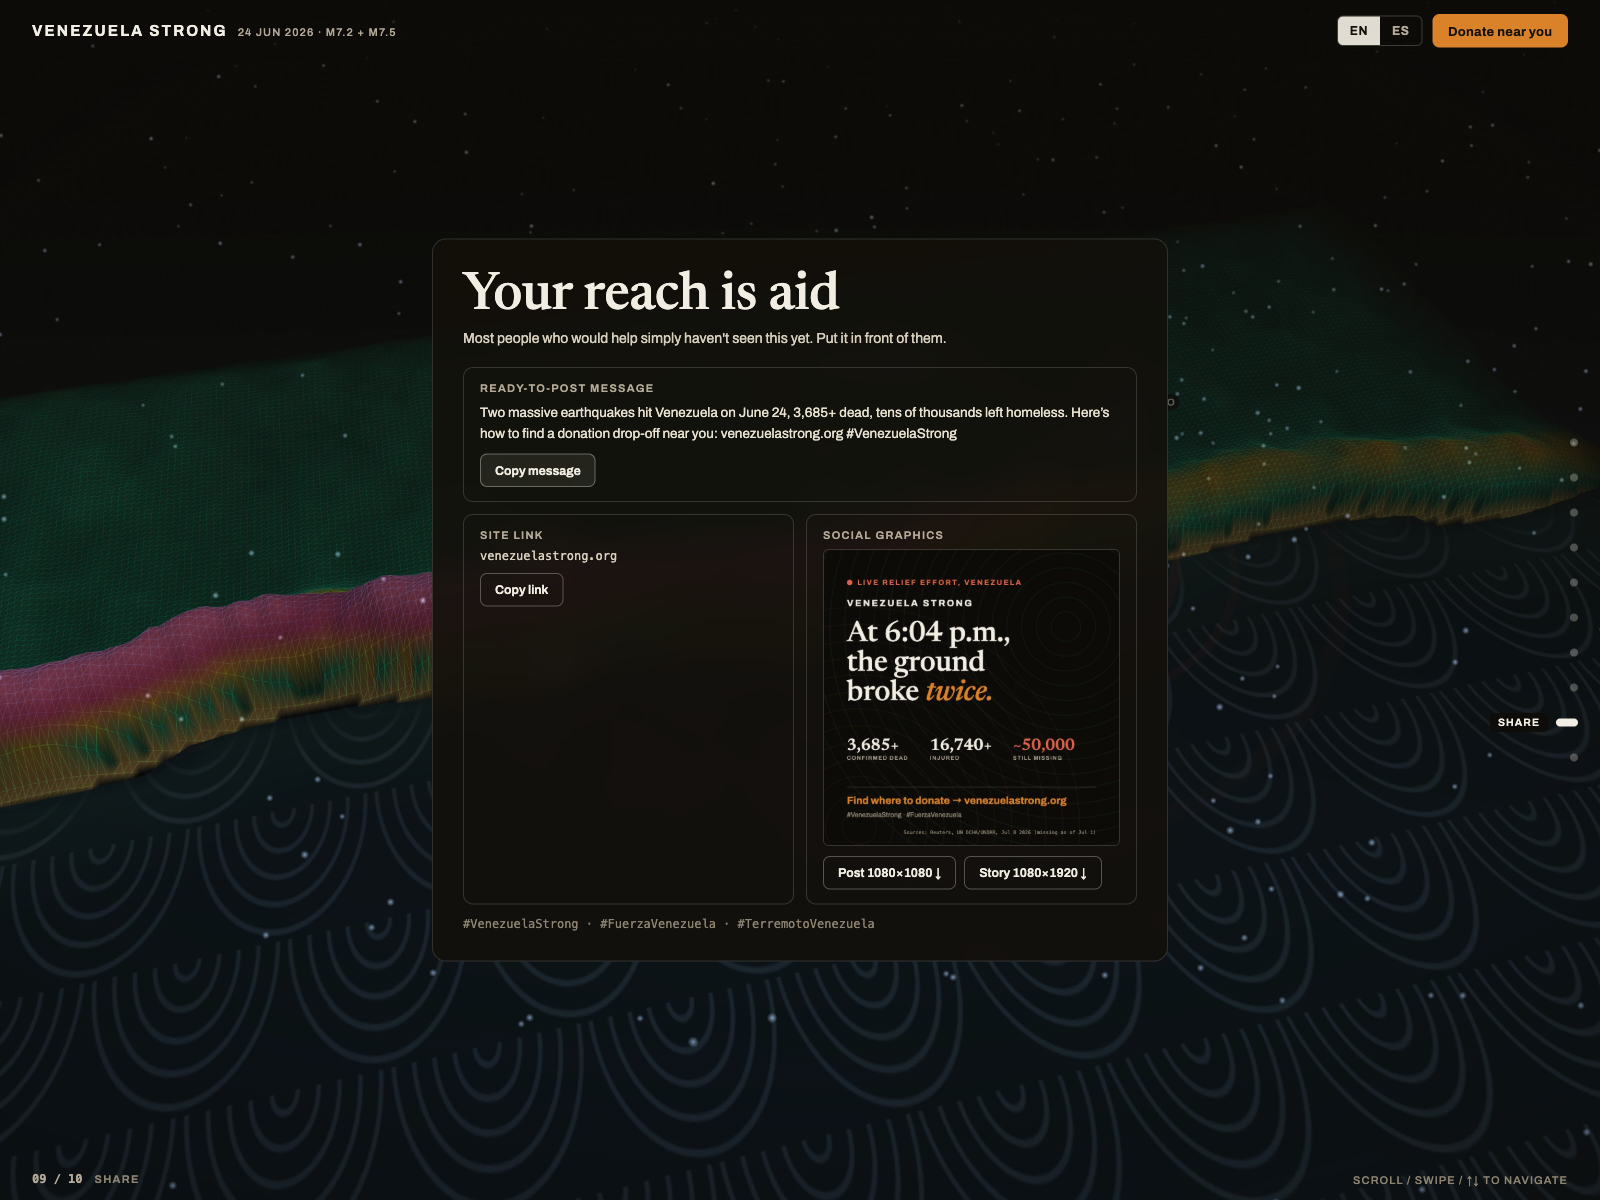
Task: Click the "Most people who would help" subtitle
Action: [x=704, y=338]
